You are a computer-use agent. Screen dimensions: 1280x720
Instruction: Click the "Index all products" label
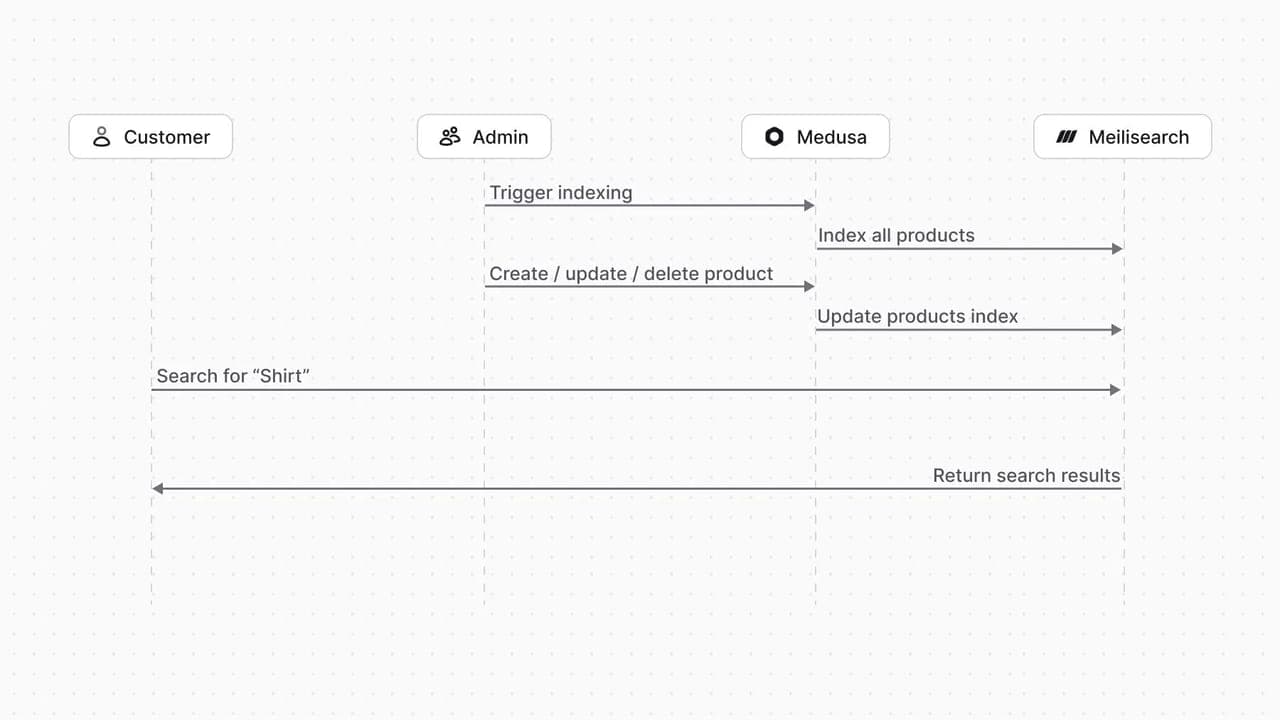coord(896,236)
